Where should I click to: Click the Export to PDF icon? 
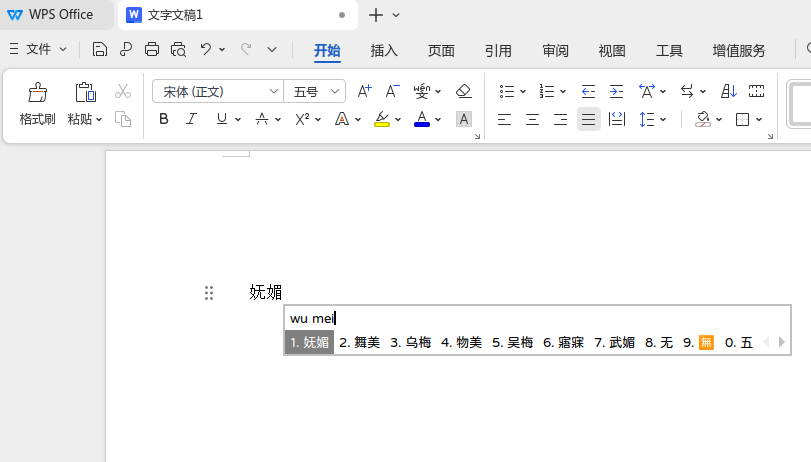[x=126, y=49]
